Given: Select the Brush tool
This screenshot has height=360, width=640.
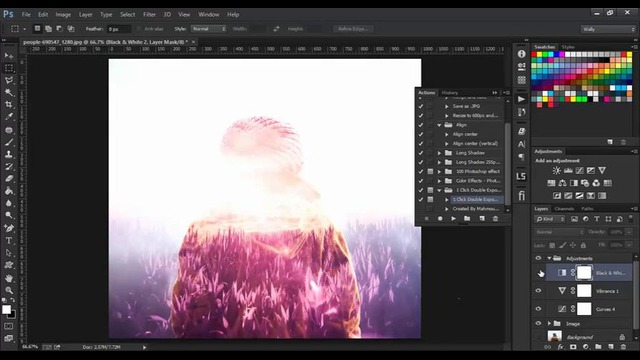Looking at the screenshot, I should tap(9, 142).
